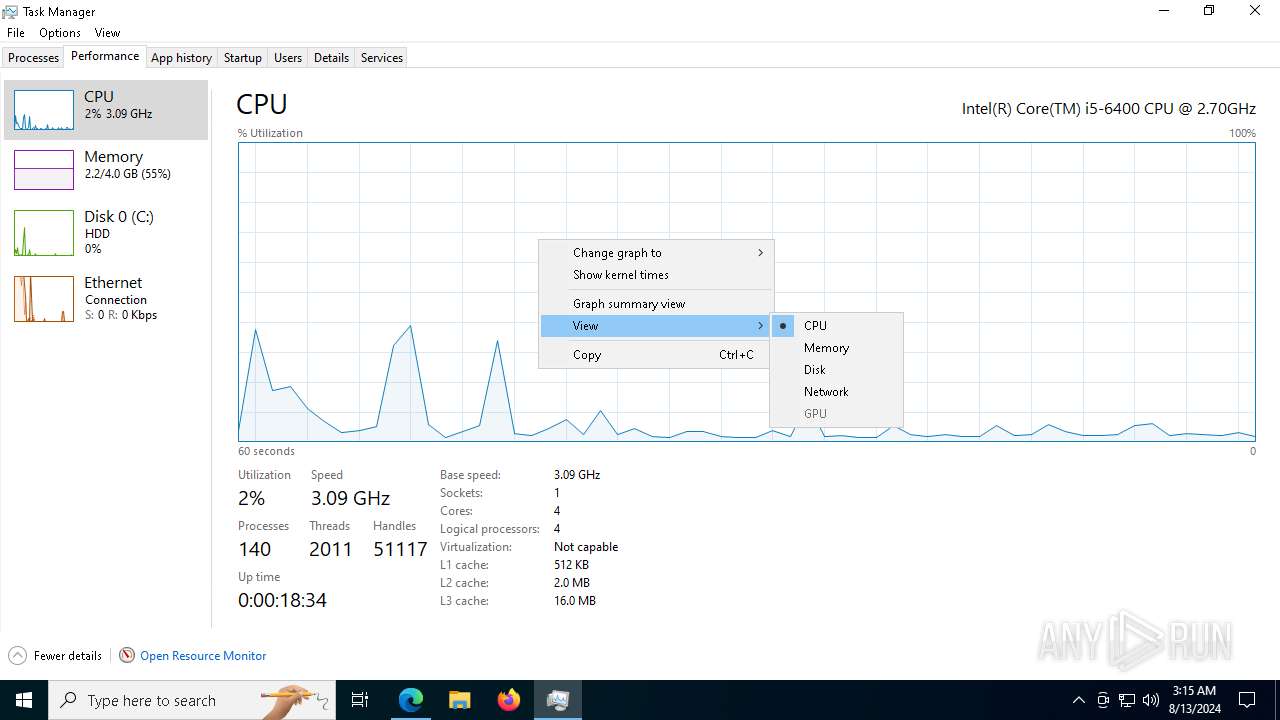
Task: Collapse view with Fewer details
Action: click(67, 656)
